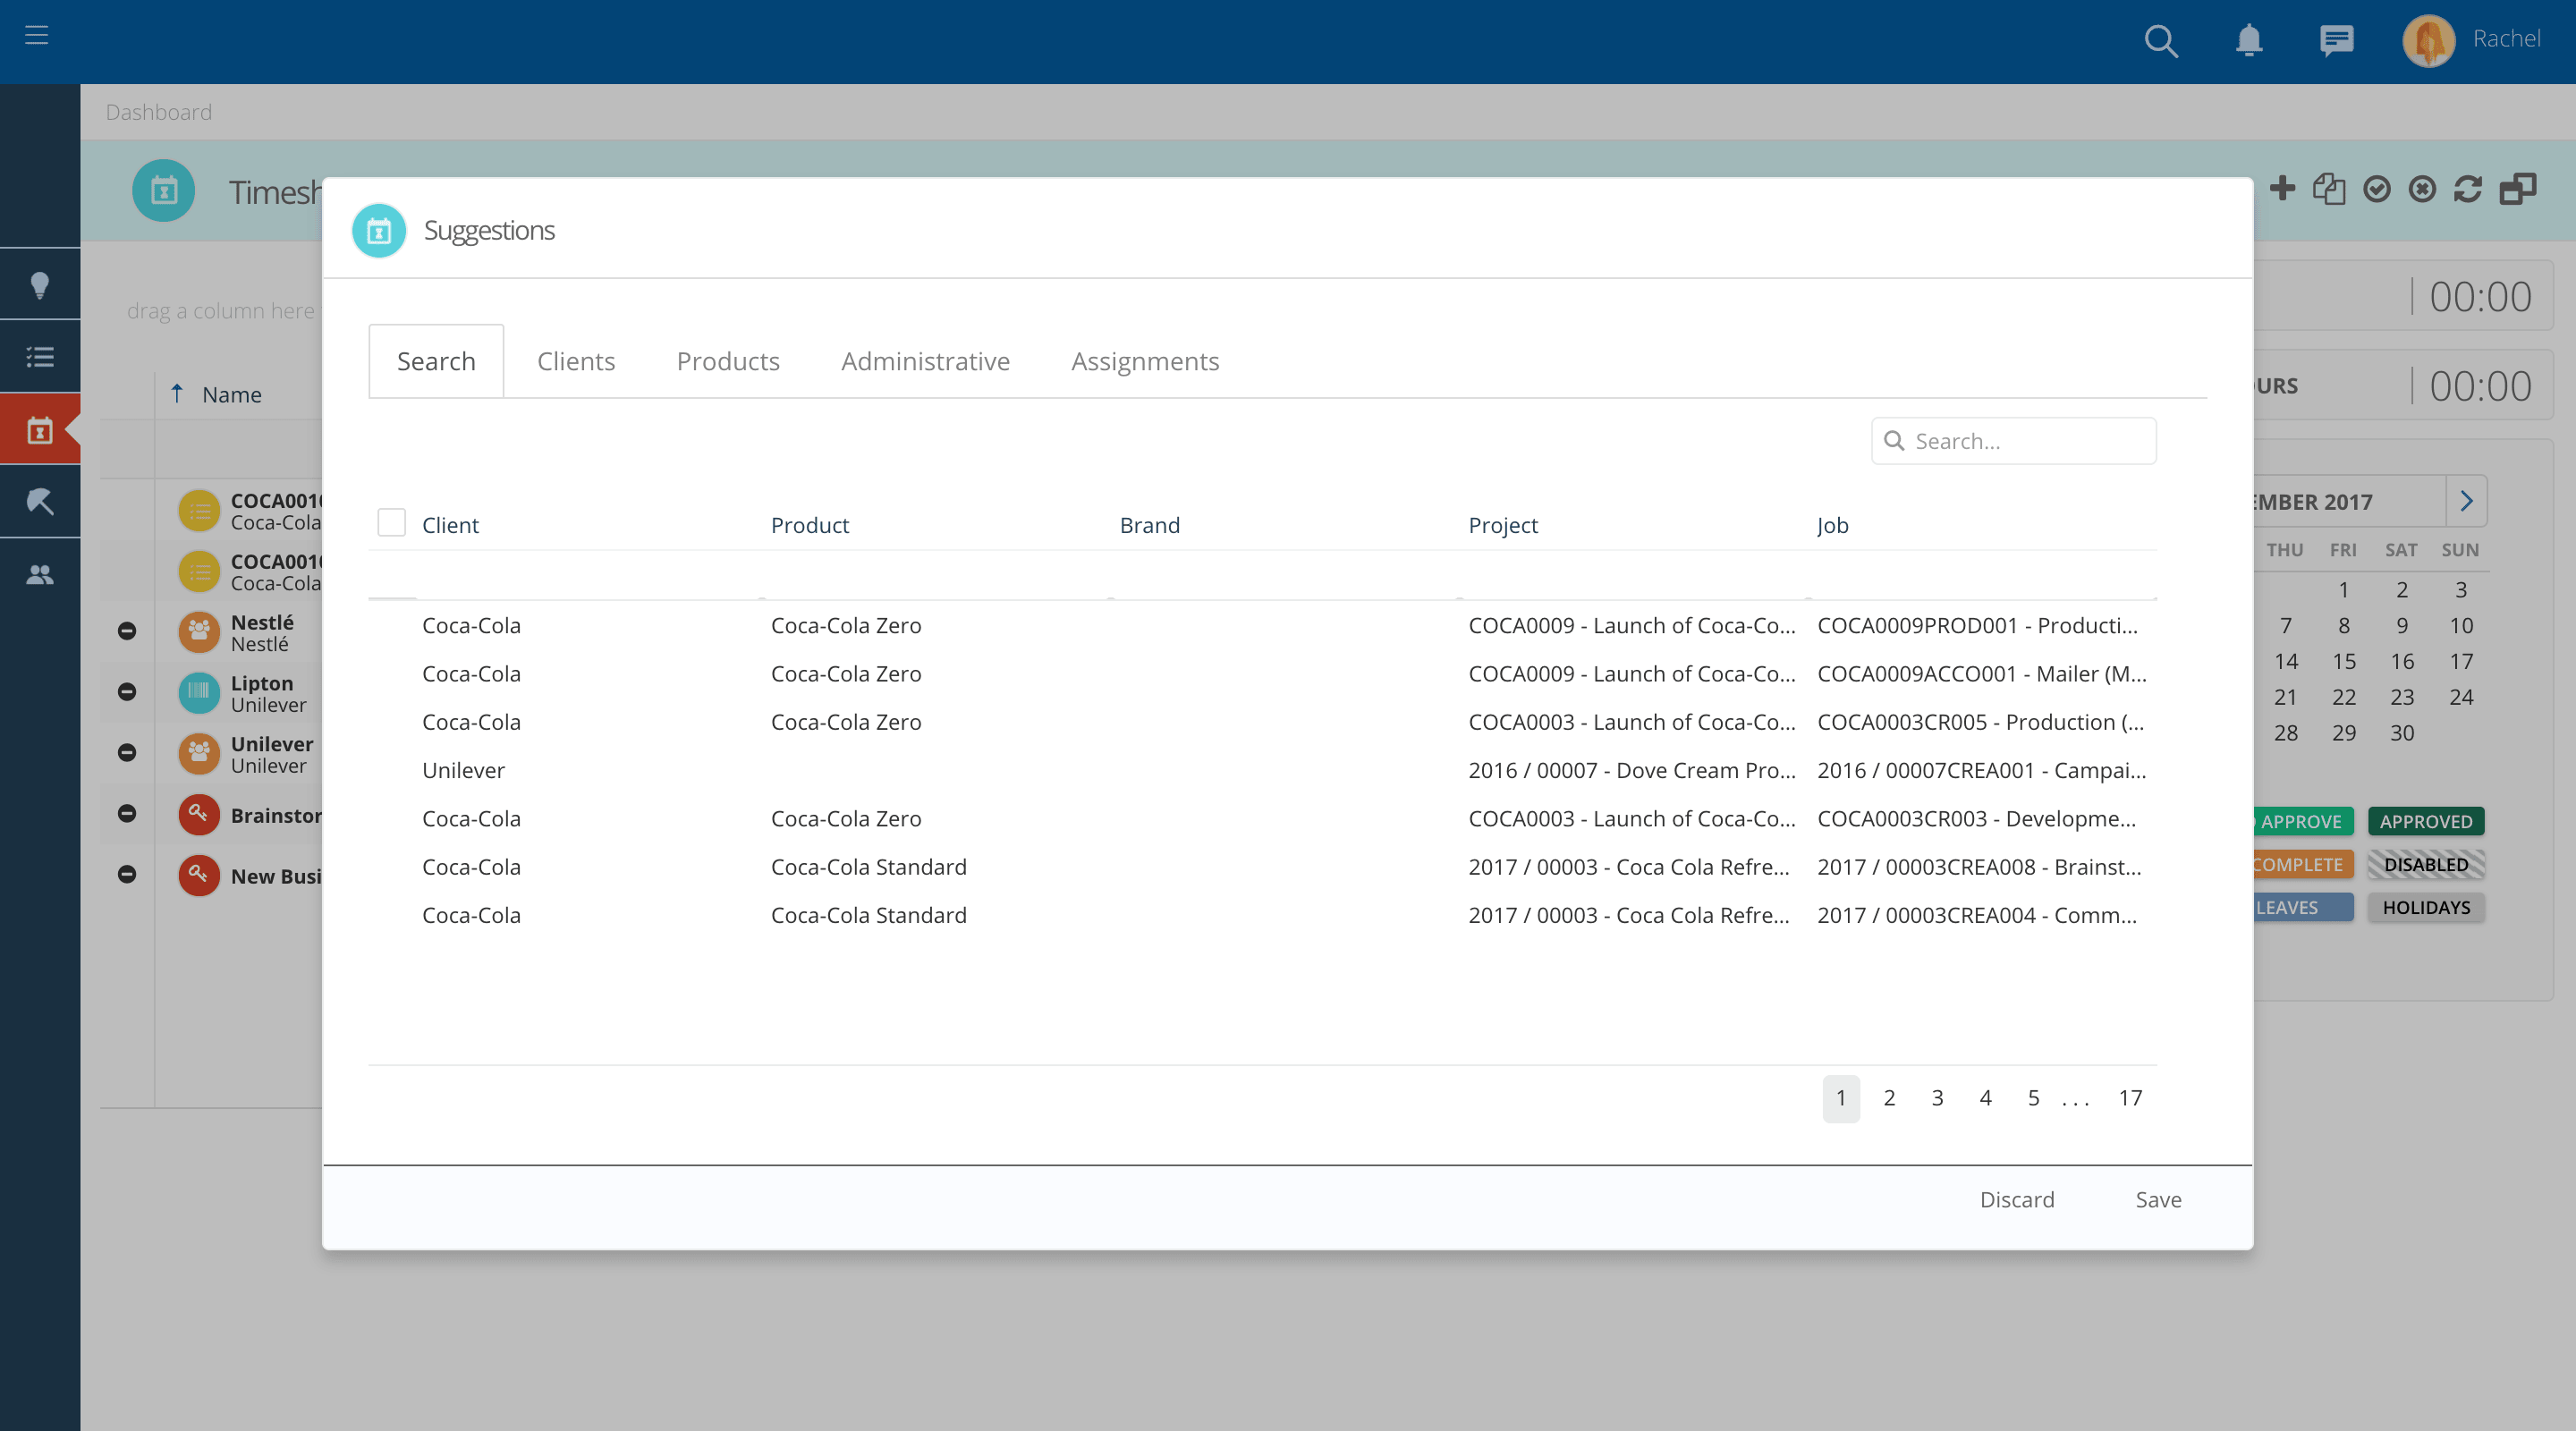The height and width of the screenshot is (1431, 2576).
Task: Click the Brainstorm row key icon
Action: pos(199,814)
